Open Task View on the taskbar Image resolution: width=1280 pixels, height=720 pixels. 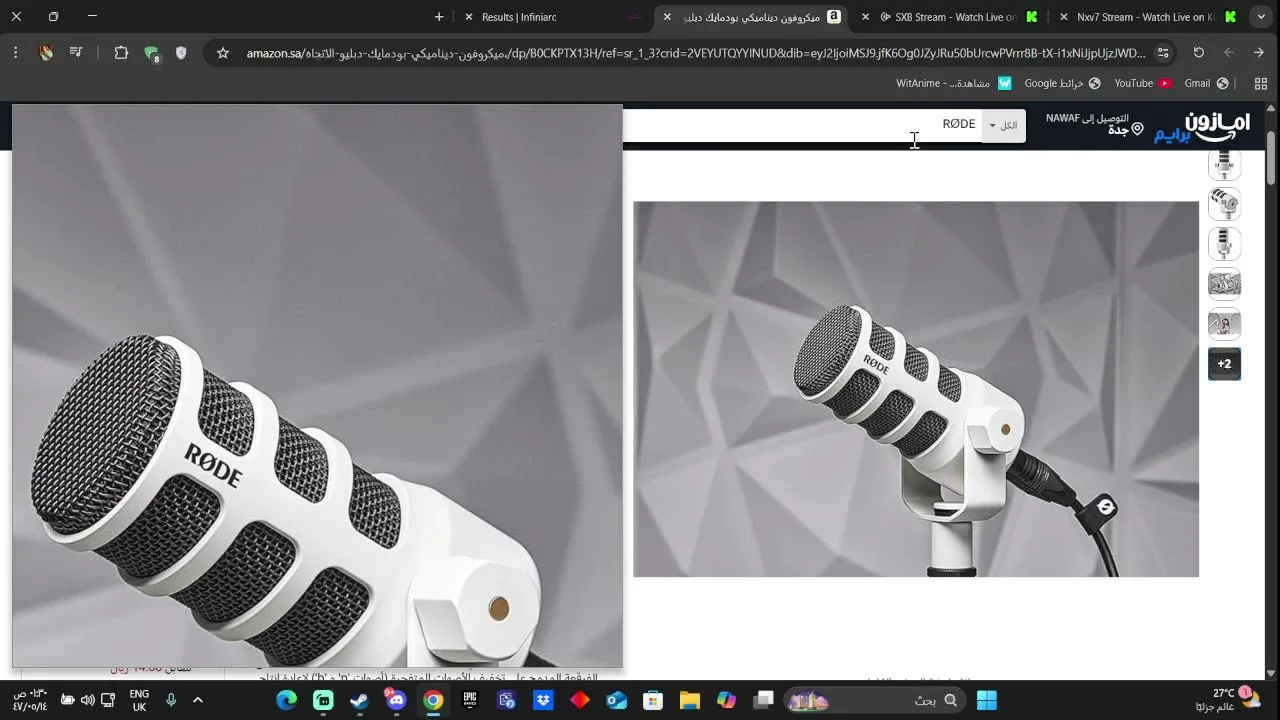tap(764, 700)
